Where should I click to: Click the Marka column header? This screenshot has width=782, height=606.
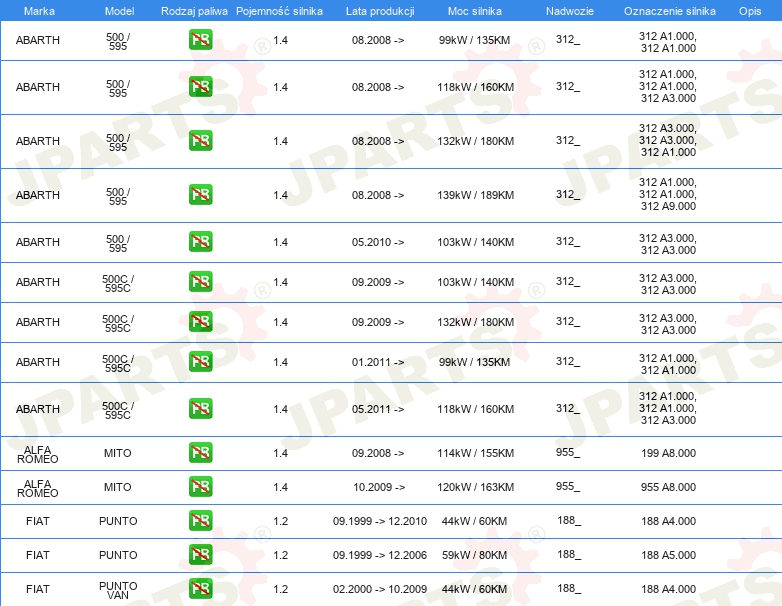coord(39,11)
